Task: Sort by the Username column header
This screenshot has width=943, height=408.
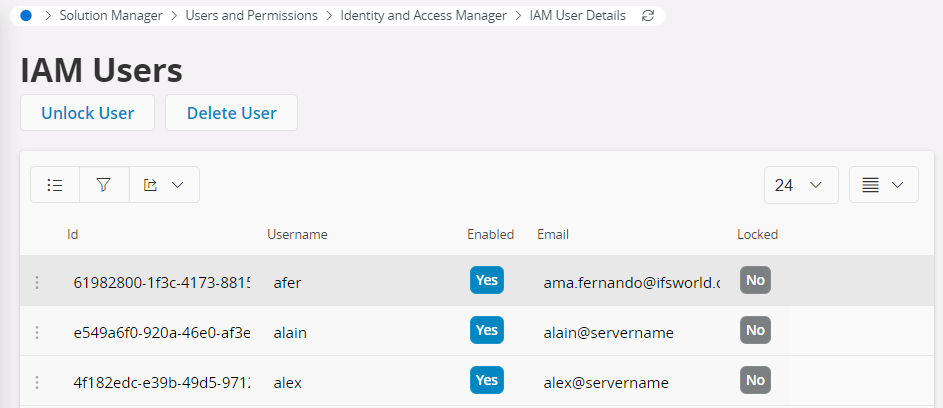Action: 297,235
